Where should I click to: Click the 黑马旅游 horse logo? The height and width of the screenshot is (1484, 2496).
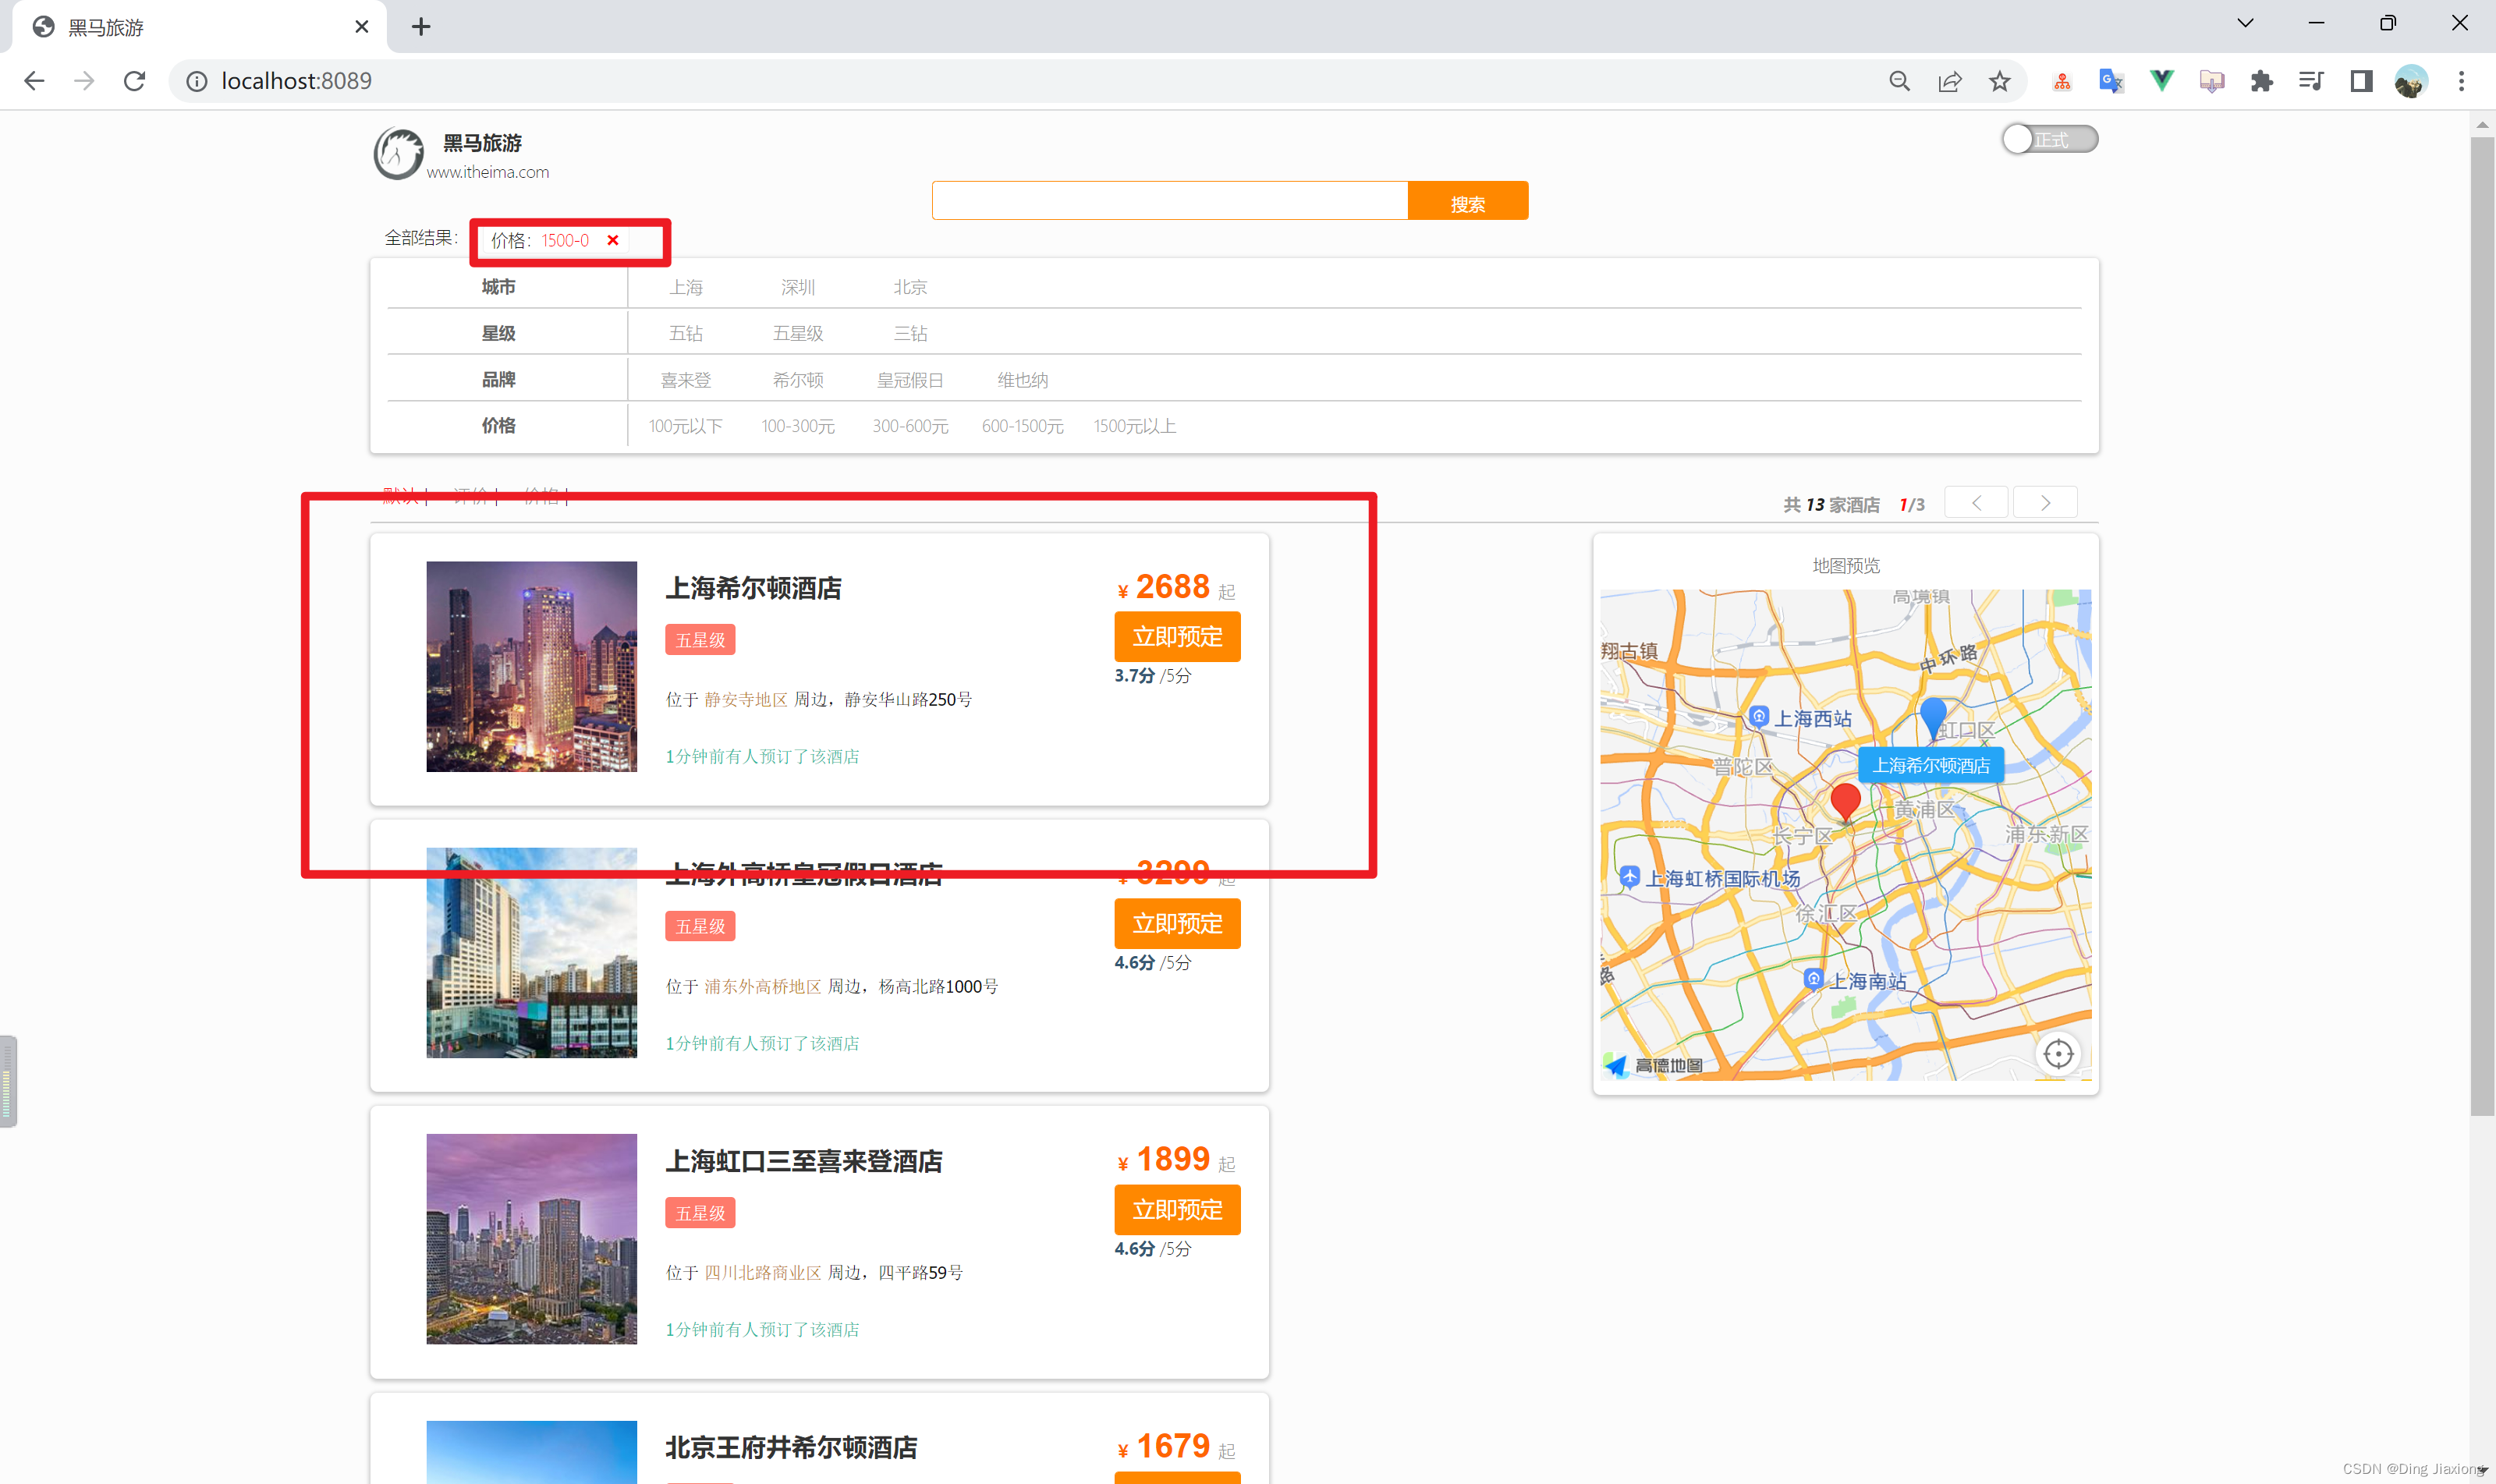pos(398,154)
